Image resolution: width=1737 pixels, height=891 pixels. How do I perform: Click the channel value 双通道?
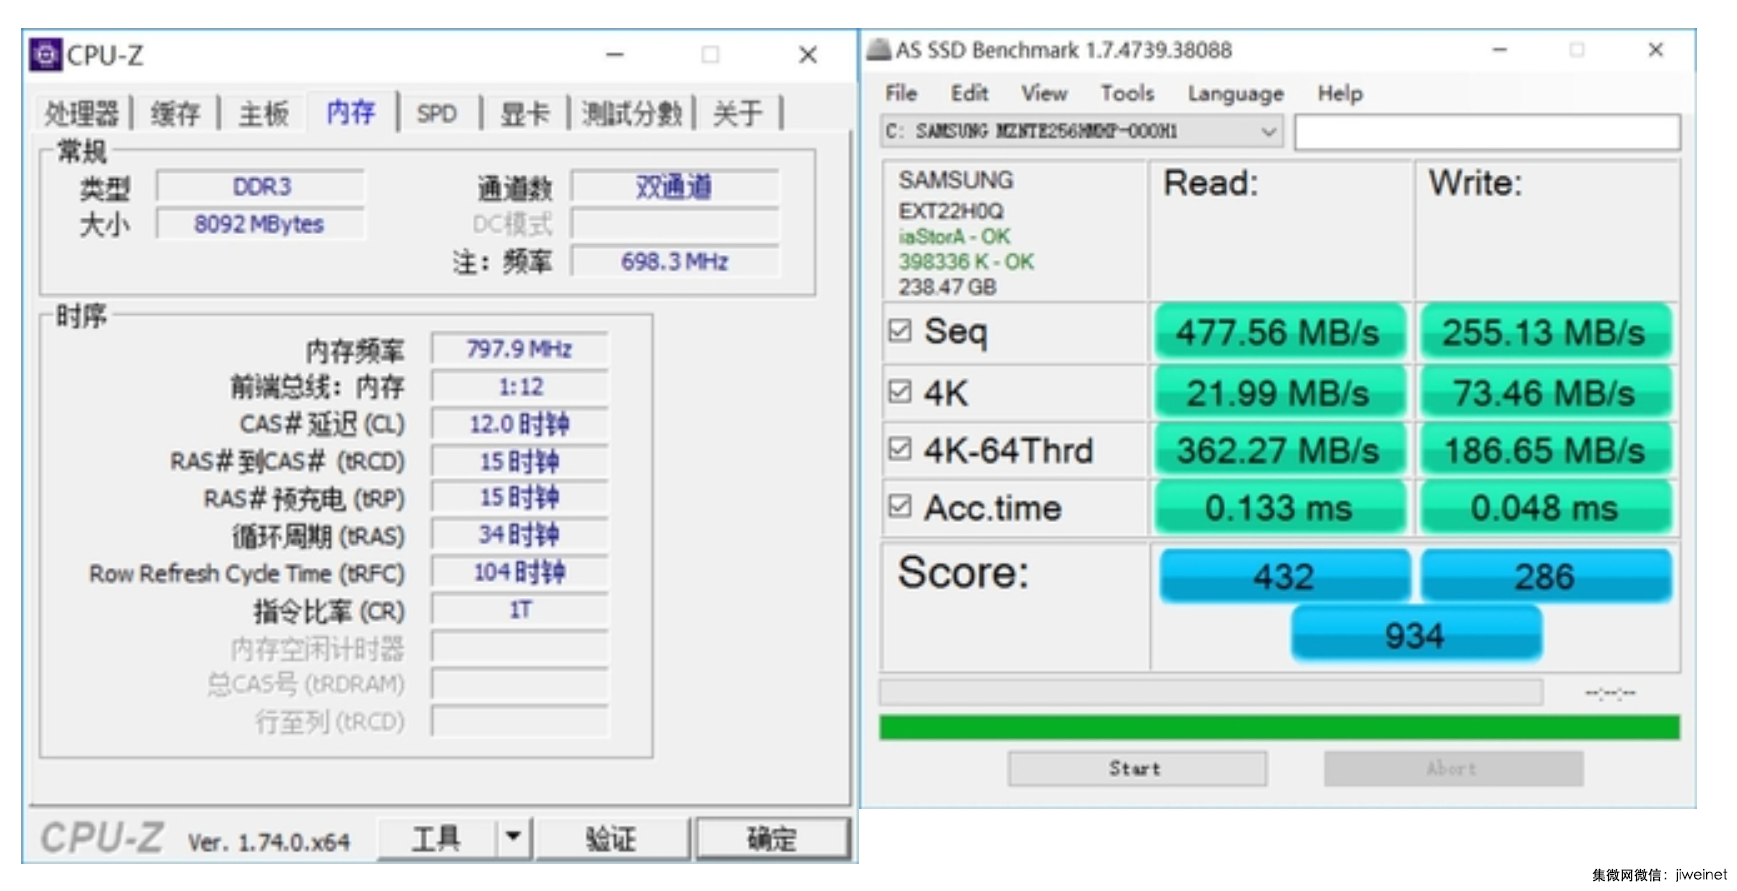pos(674,187)
